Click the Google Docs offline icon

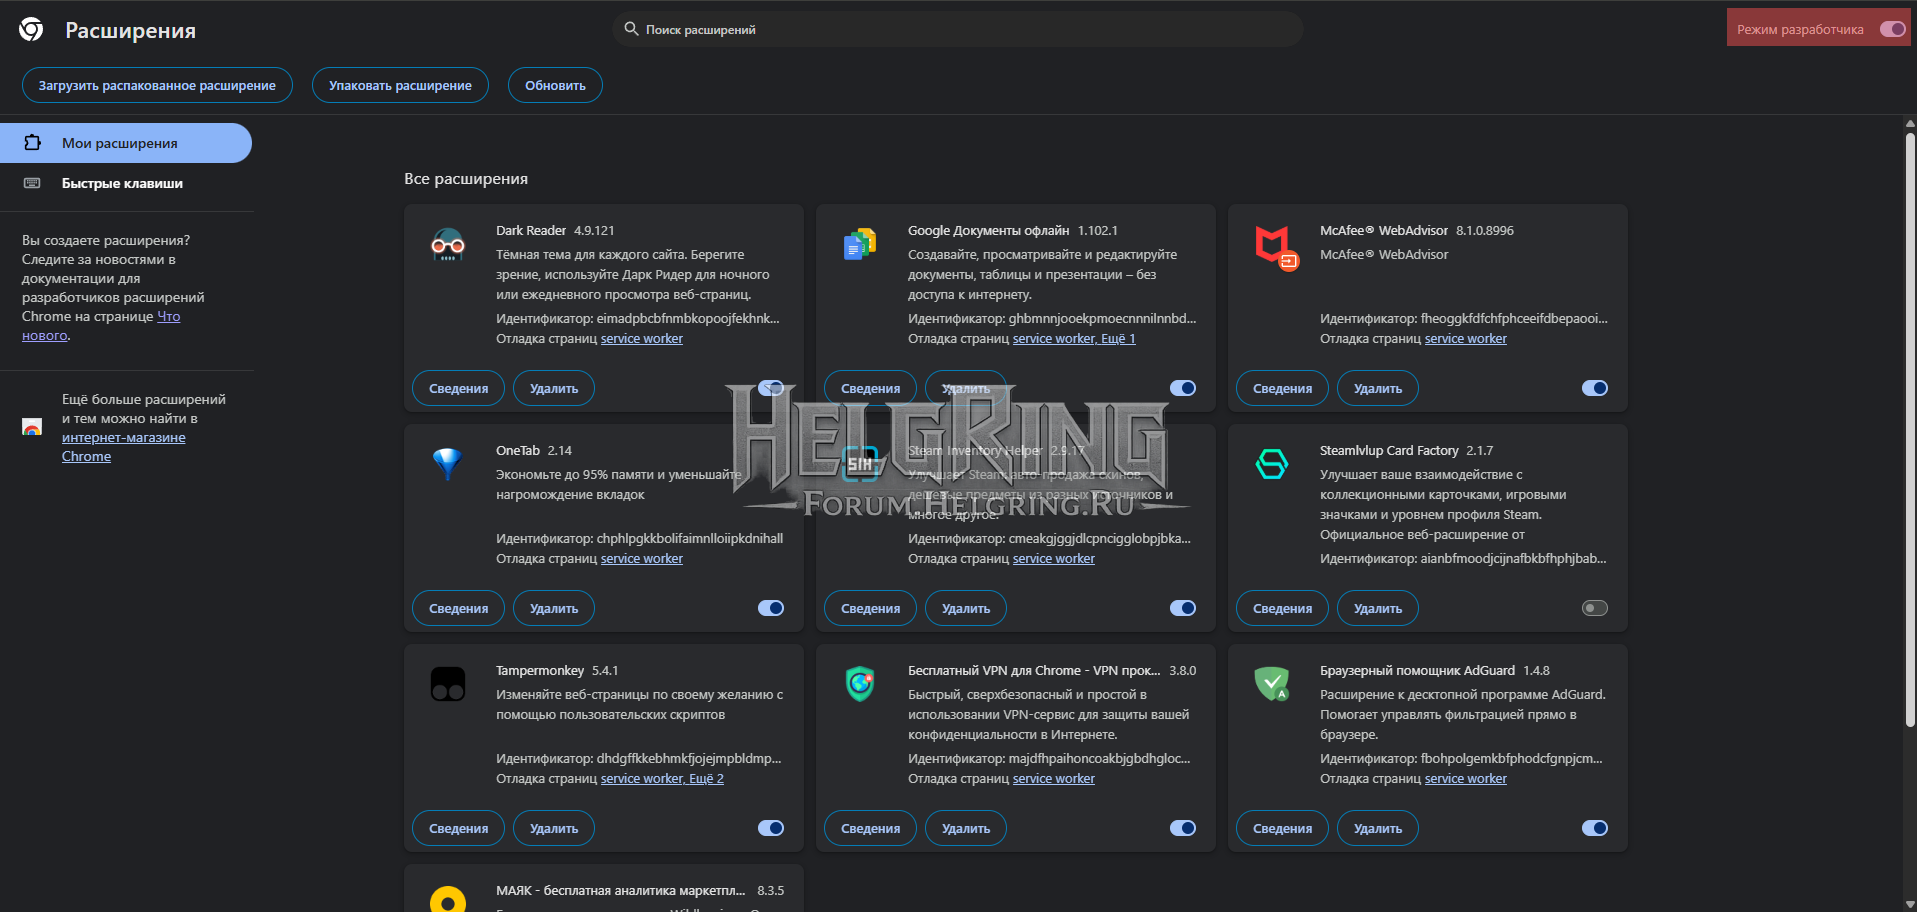point(860,244)
